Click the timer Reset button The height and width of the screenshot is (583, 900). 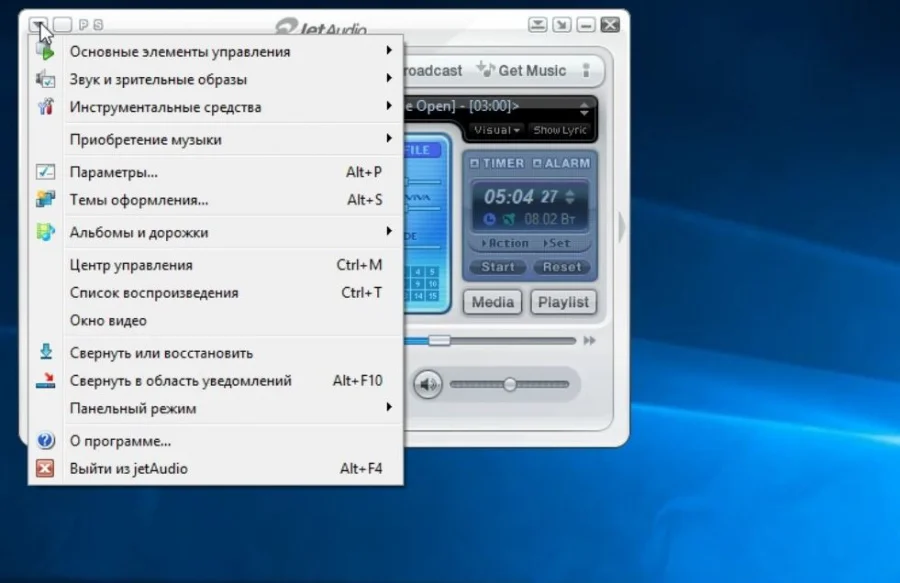click(x=562, y=267)
